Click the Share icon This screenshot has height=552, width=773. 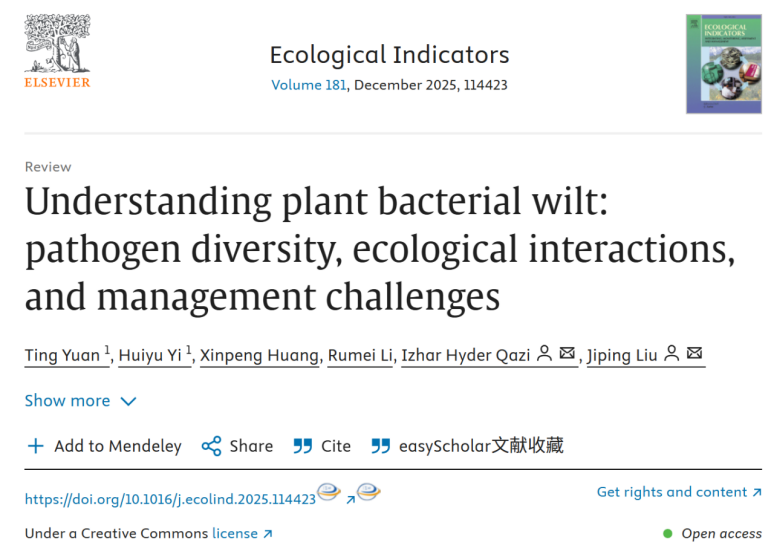pos(211,446)
